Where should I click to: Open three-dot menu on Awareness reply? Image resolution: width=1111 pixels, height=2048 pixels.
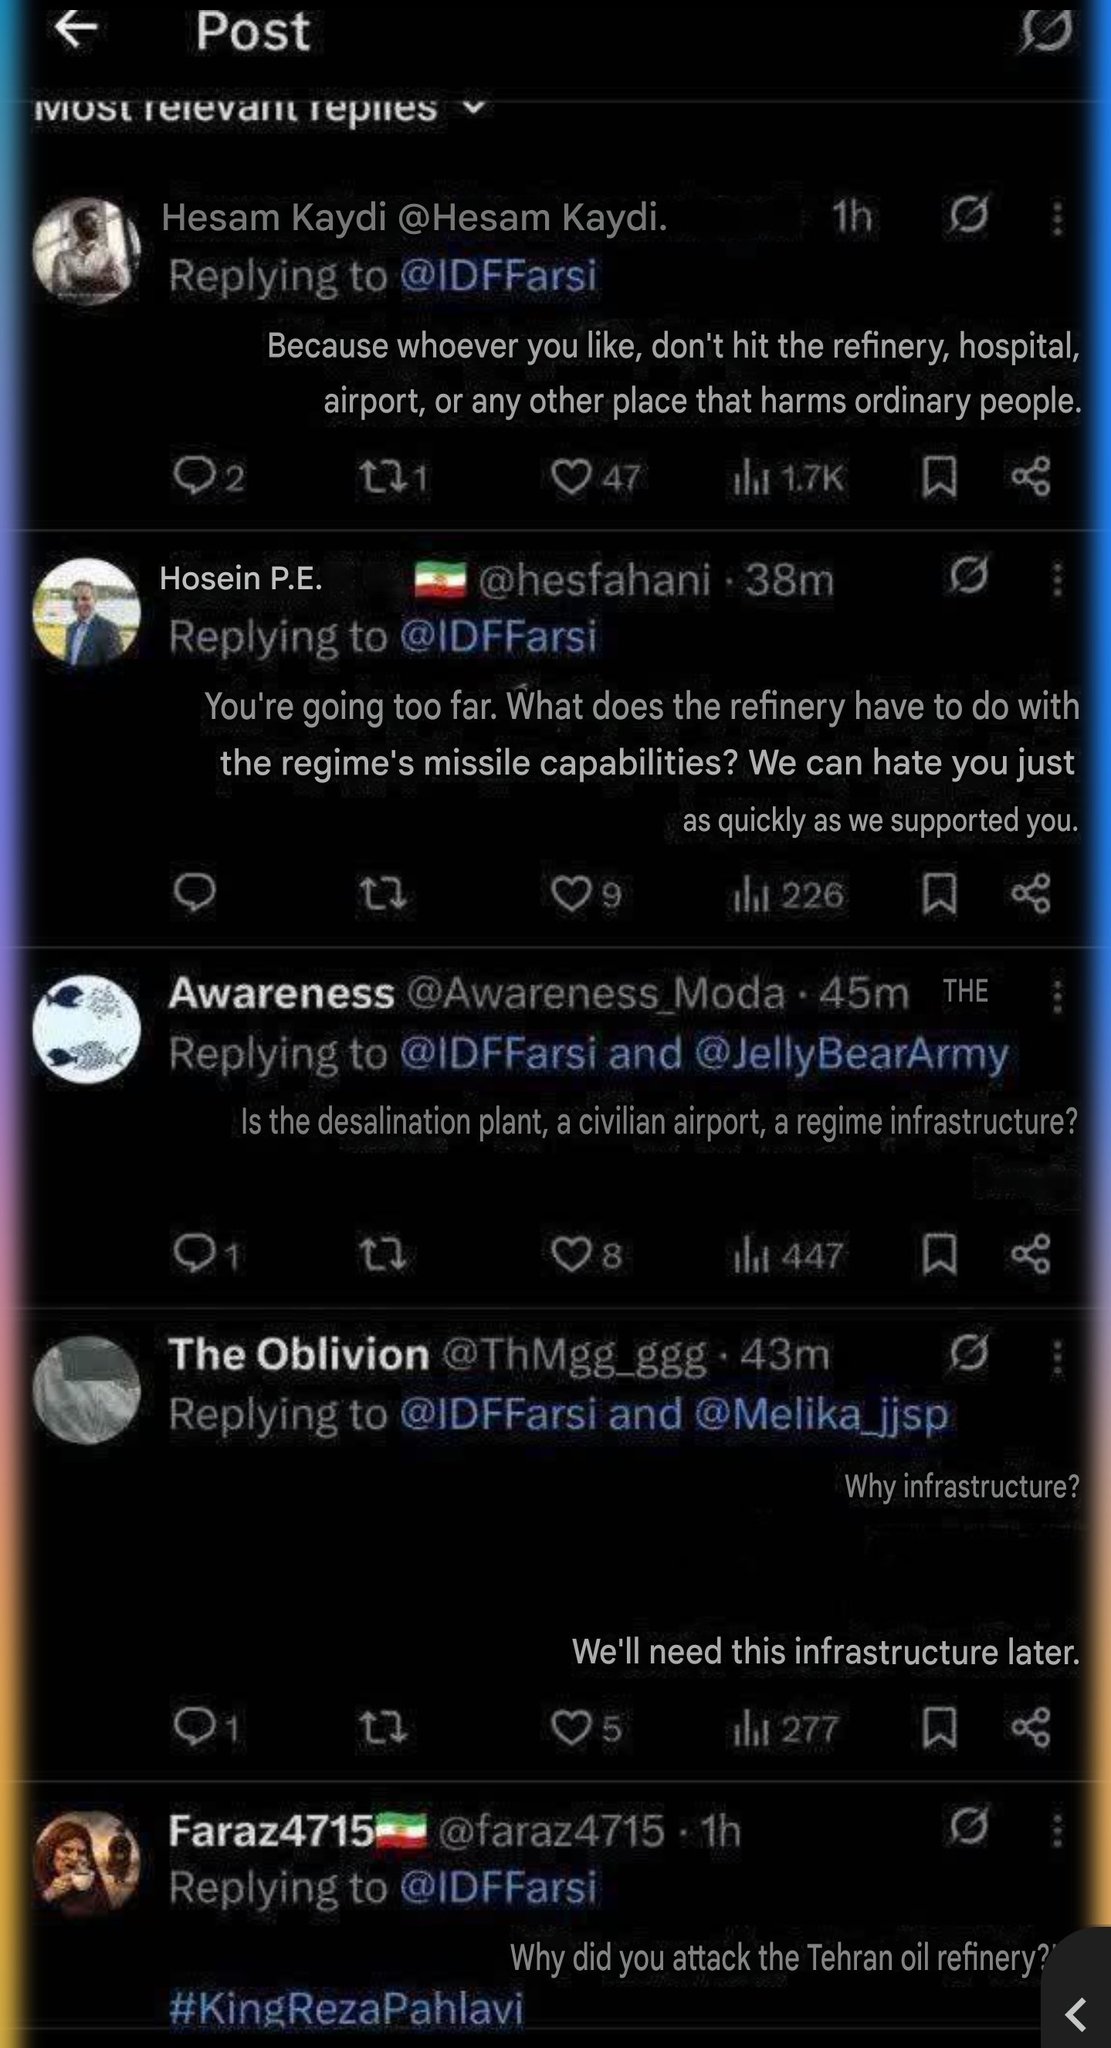point(1057,995)
